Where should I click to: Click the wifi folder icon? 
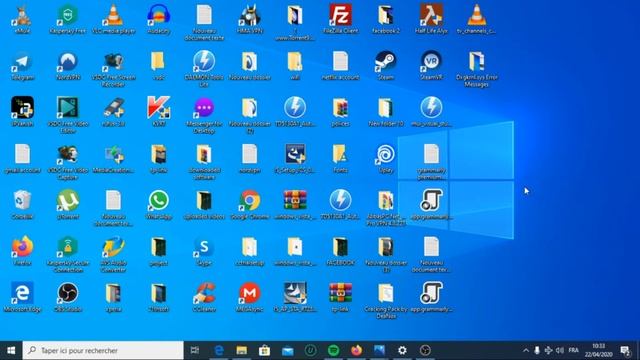[295, 65]
